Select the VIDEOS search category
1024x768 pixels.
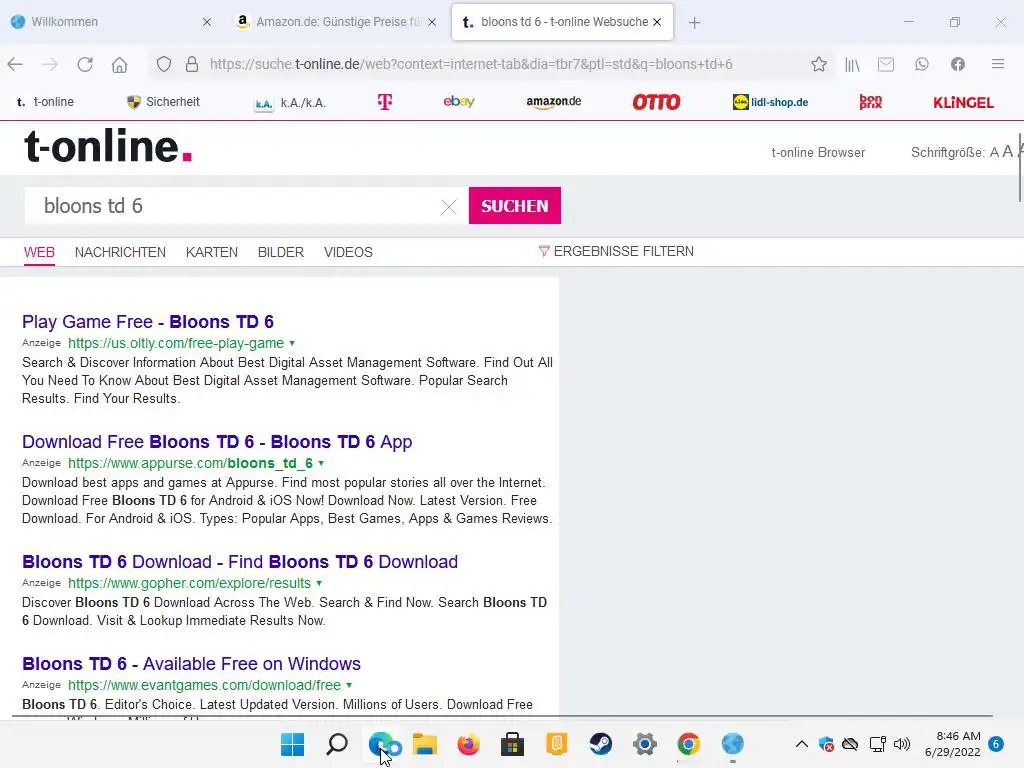tap(348, 252)
